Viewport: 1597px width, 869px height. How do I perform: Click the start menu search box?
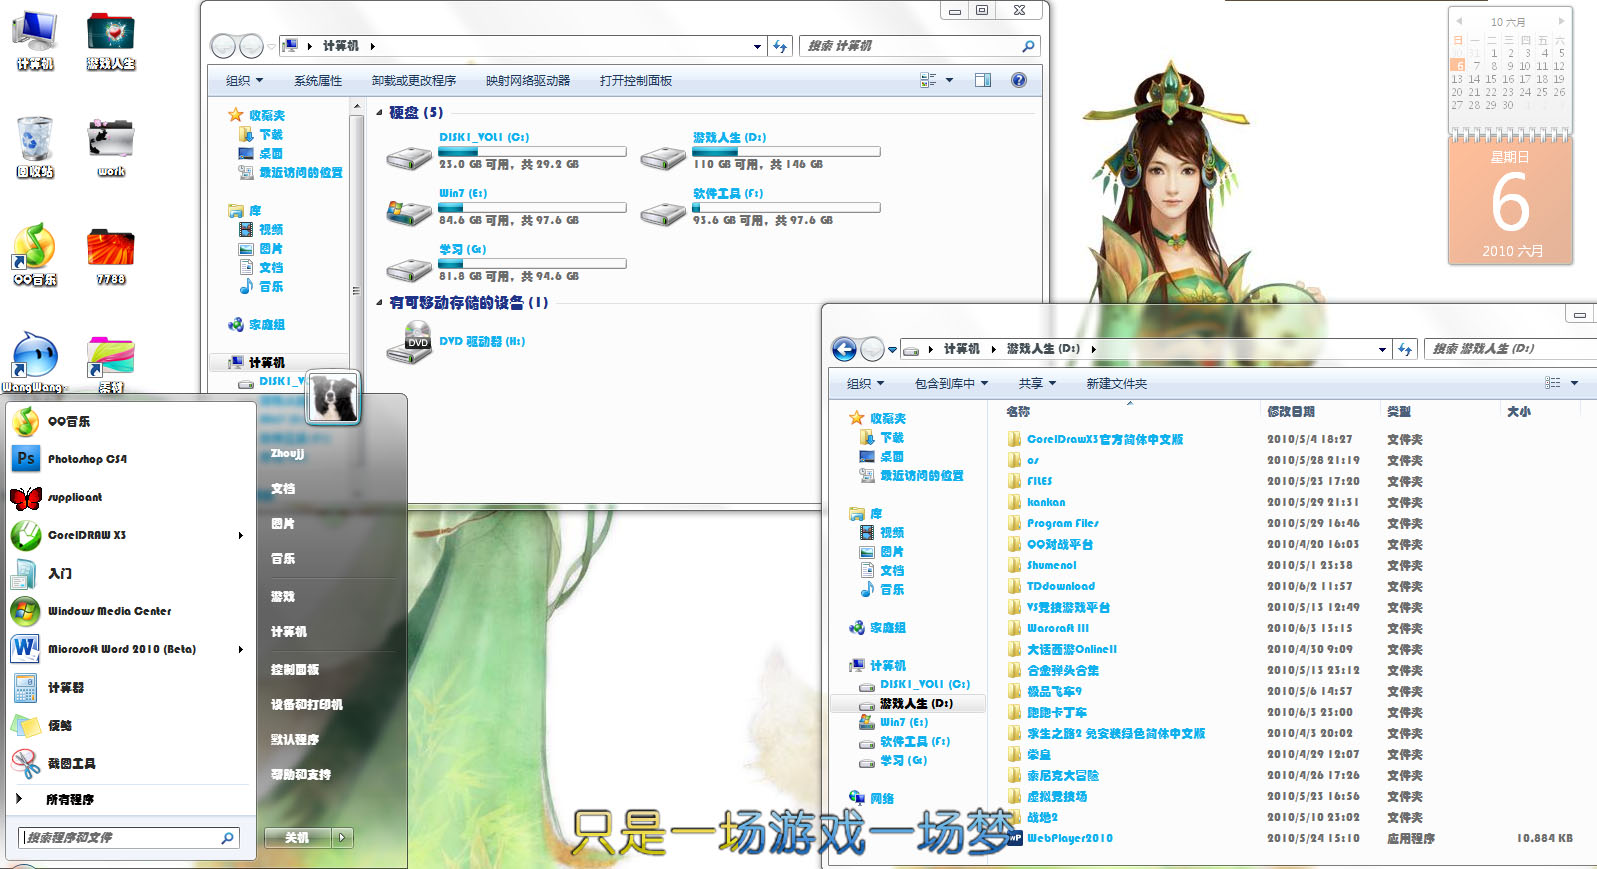(x=129, y=838)
